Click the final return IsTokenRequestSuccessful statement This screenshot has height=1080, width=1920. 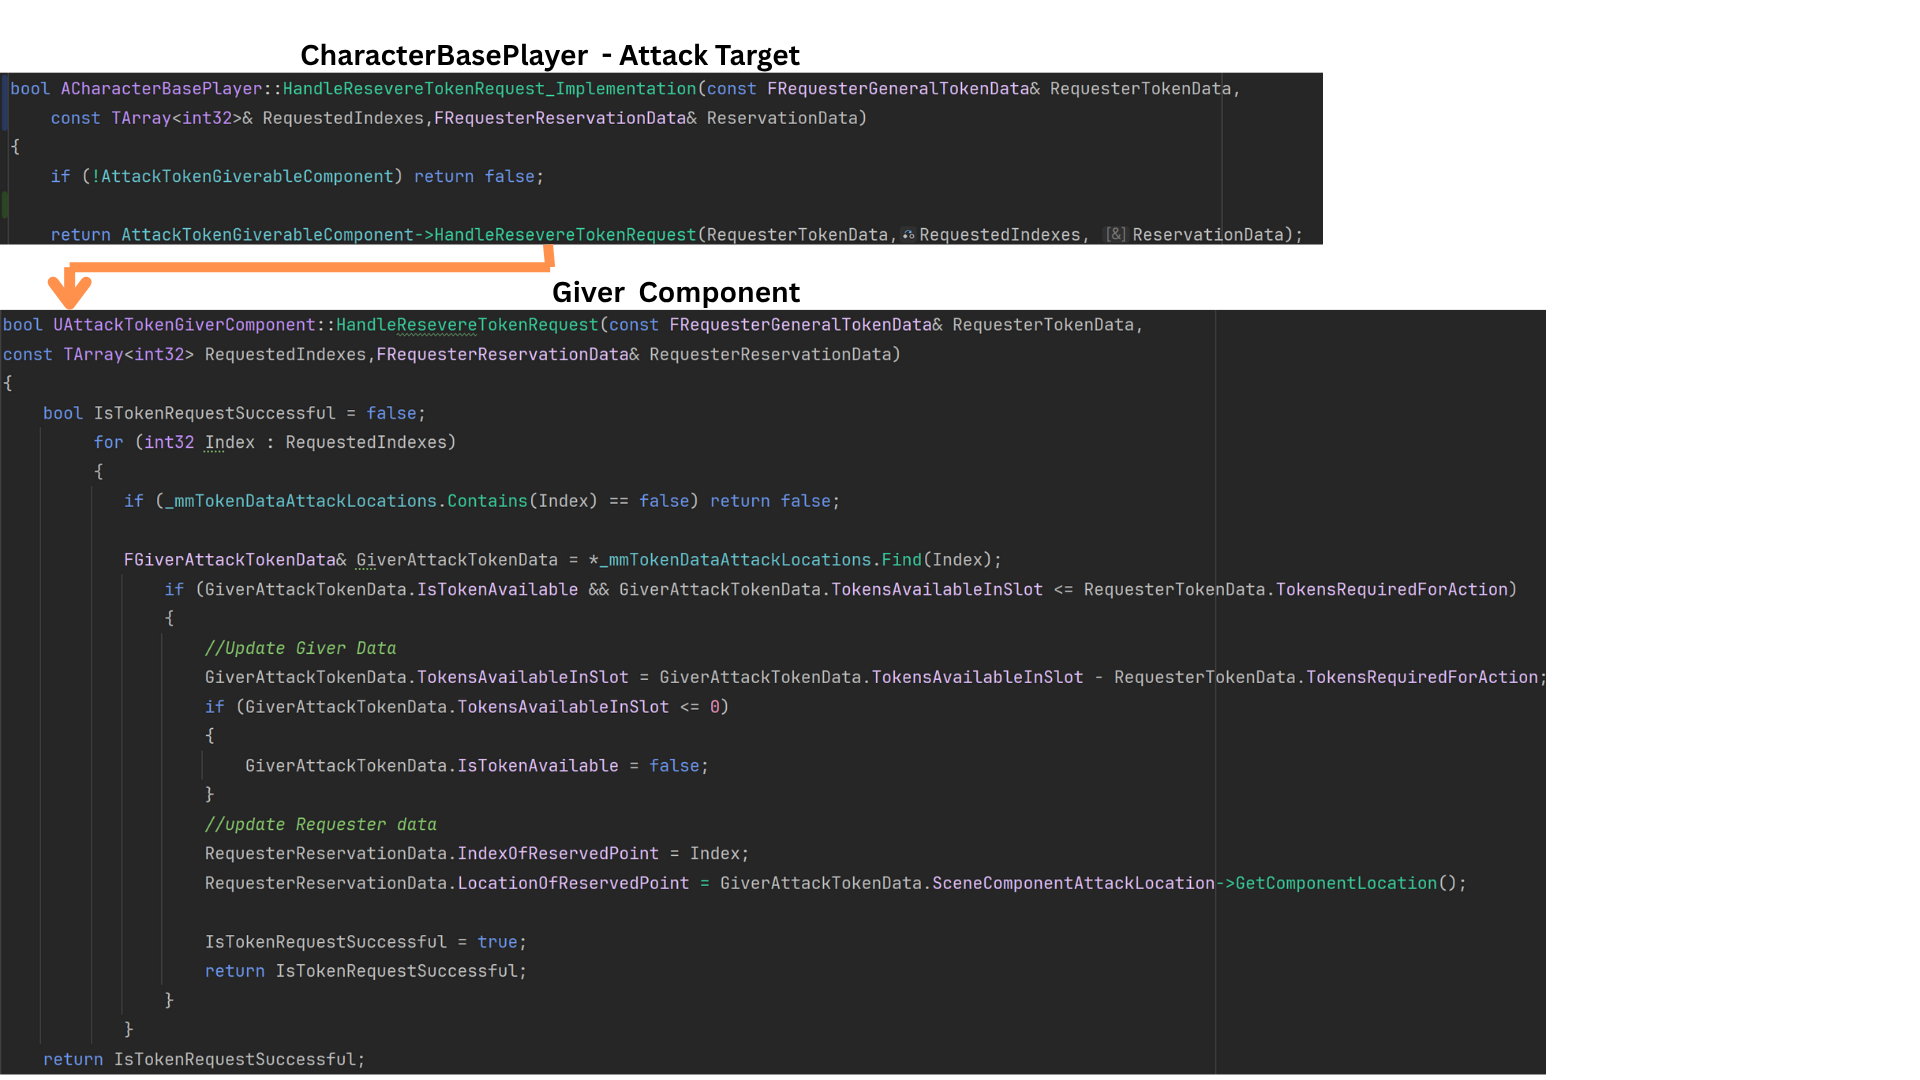pyautogui.click(x=204, y=1060)
